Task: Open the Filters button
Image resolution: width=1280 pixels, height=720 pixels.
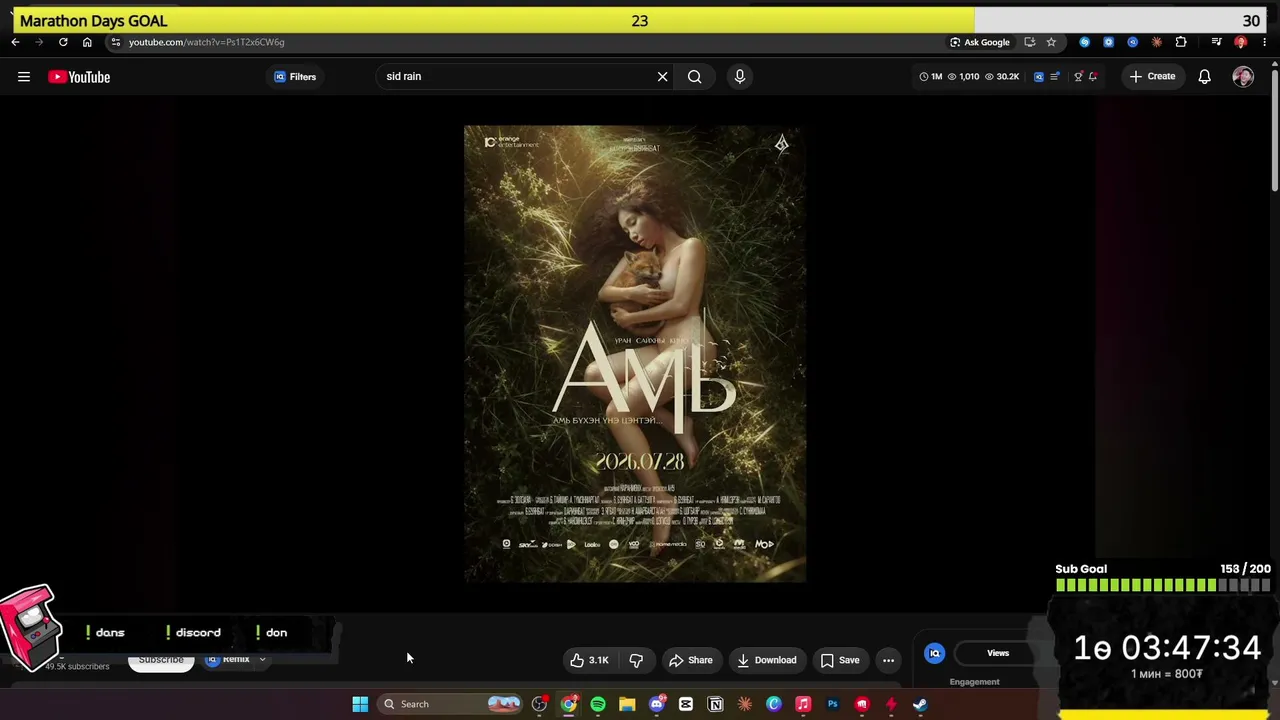Action: point(295,77)
